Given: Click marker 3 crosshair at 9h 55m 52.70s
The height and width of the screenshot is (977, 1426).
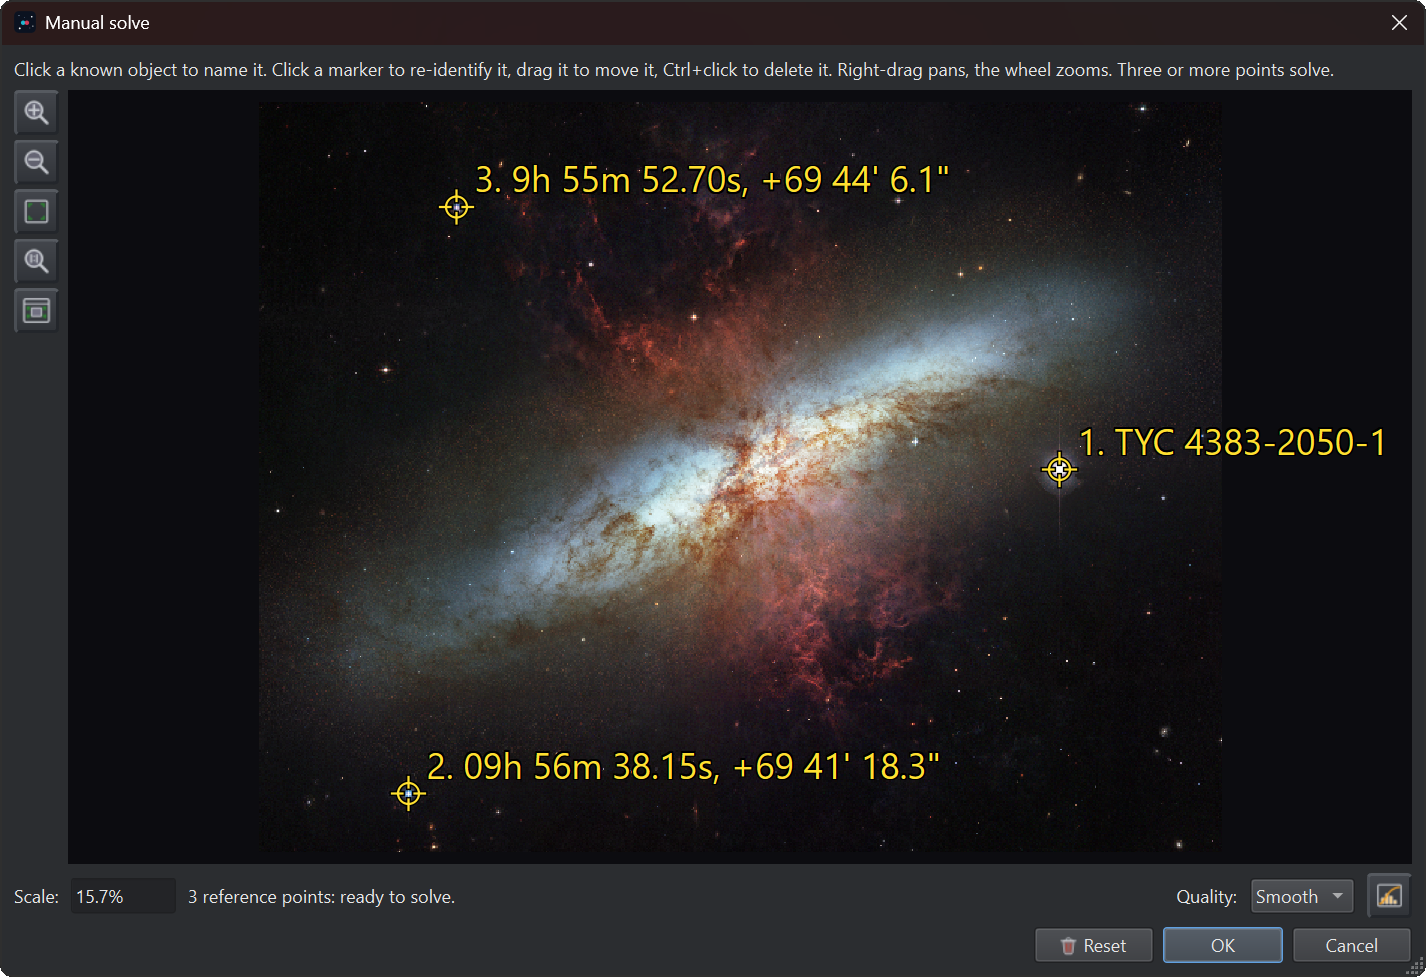Looking at the screenshot, I should click(x=456, y=207).
